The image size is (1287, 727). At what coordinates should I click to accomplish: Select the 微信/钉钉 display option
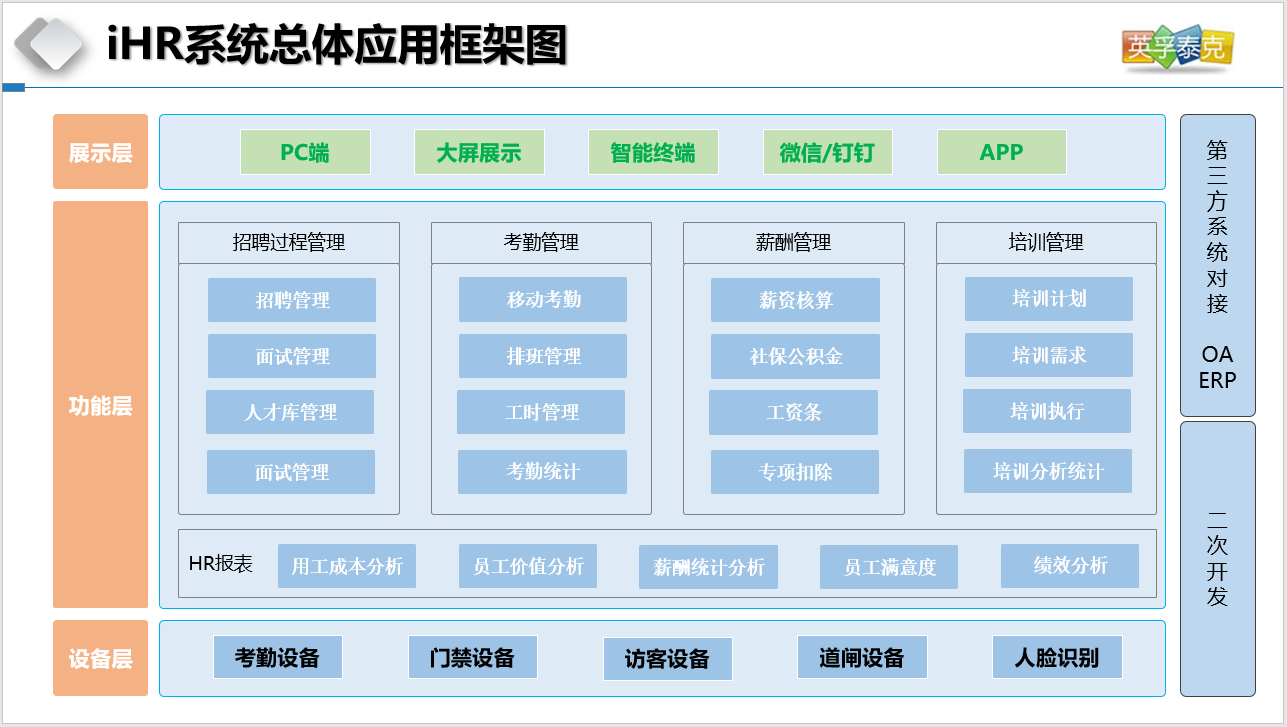point(827,153)
